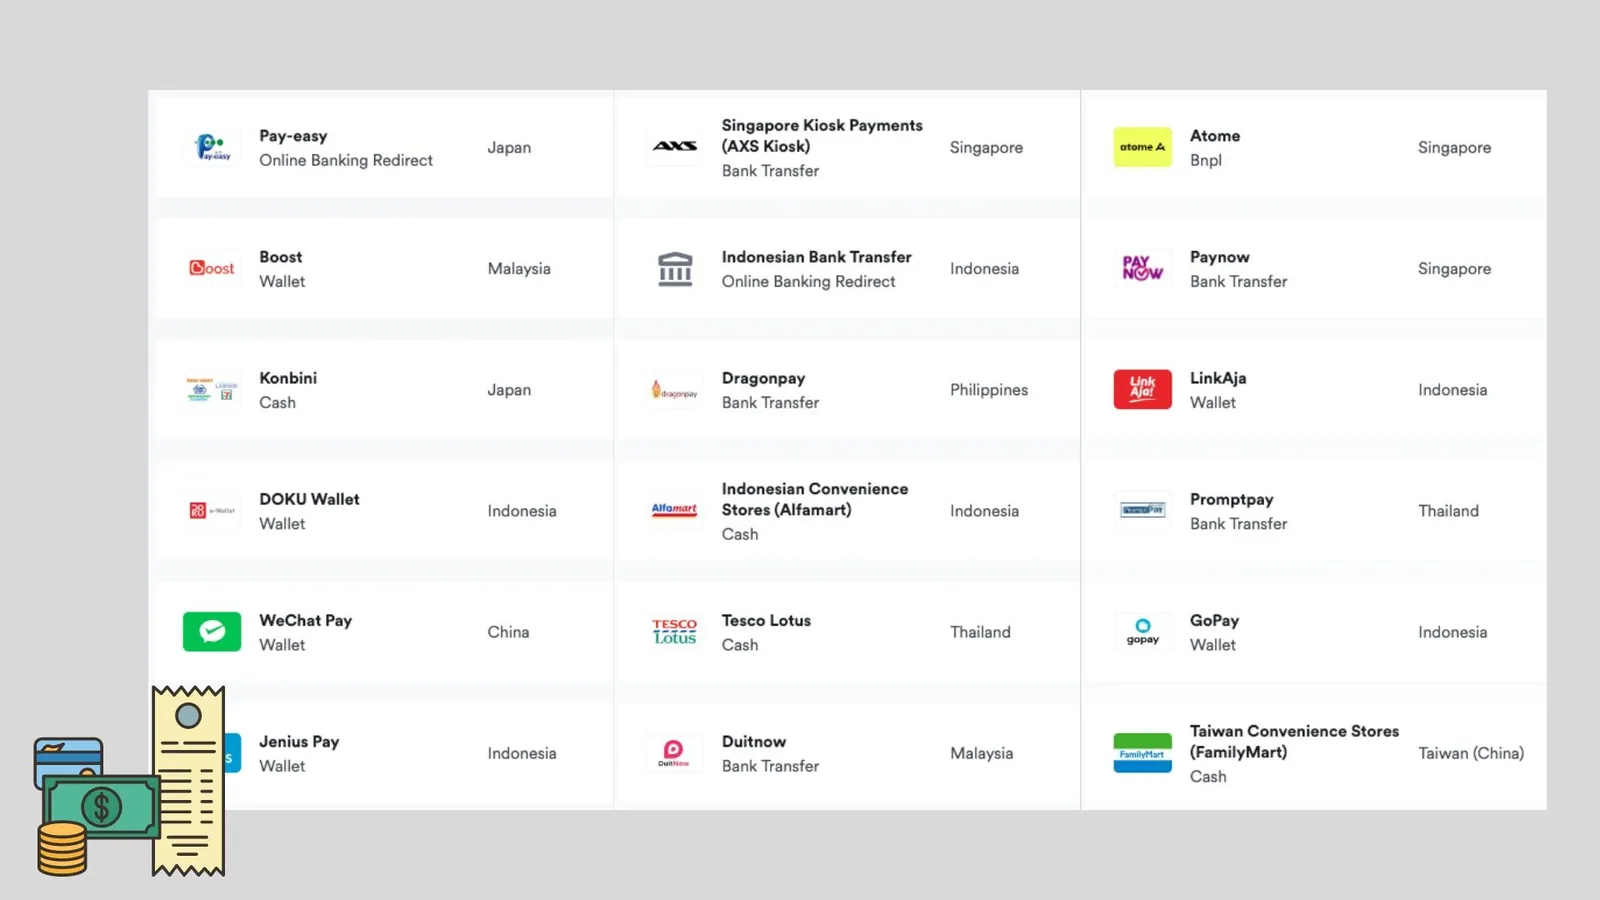
Task: Click the Dragonpay title text
Action: pos(763,378)
